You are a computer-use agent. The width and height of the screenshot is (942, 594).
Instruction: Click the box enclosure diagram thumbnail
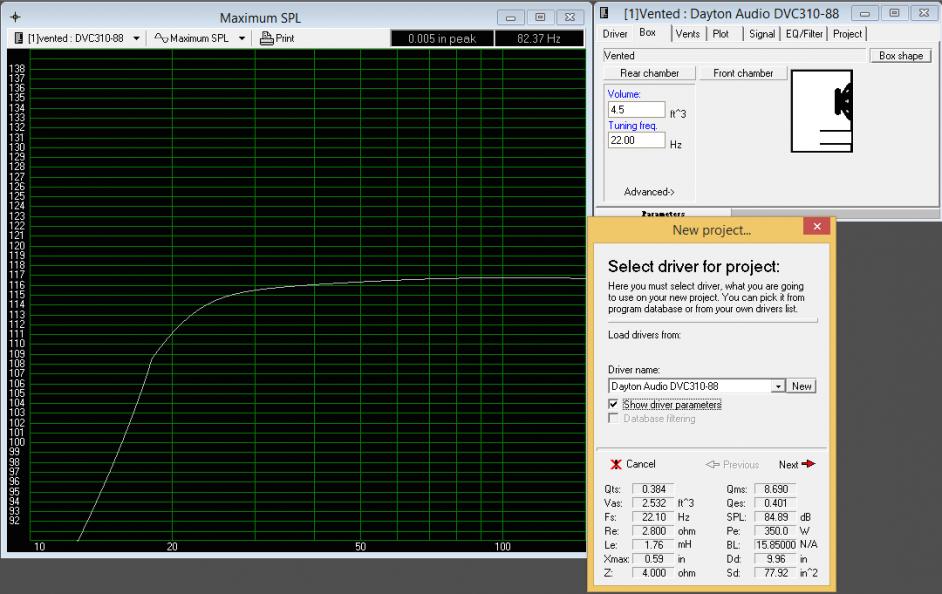click(x=822, y=111)
